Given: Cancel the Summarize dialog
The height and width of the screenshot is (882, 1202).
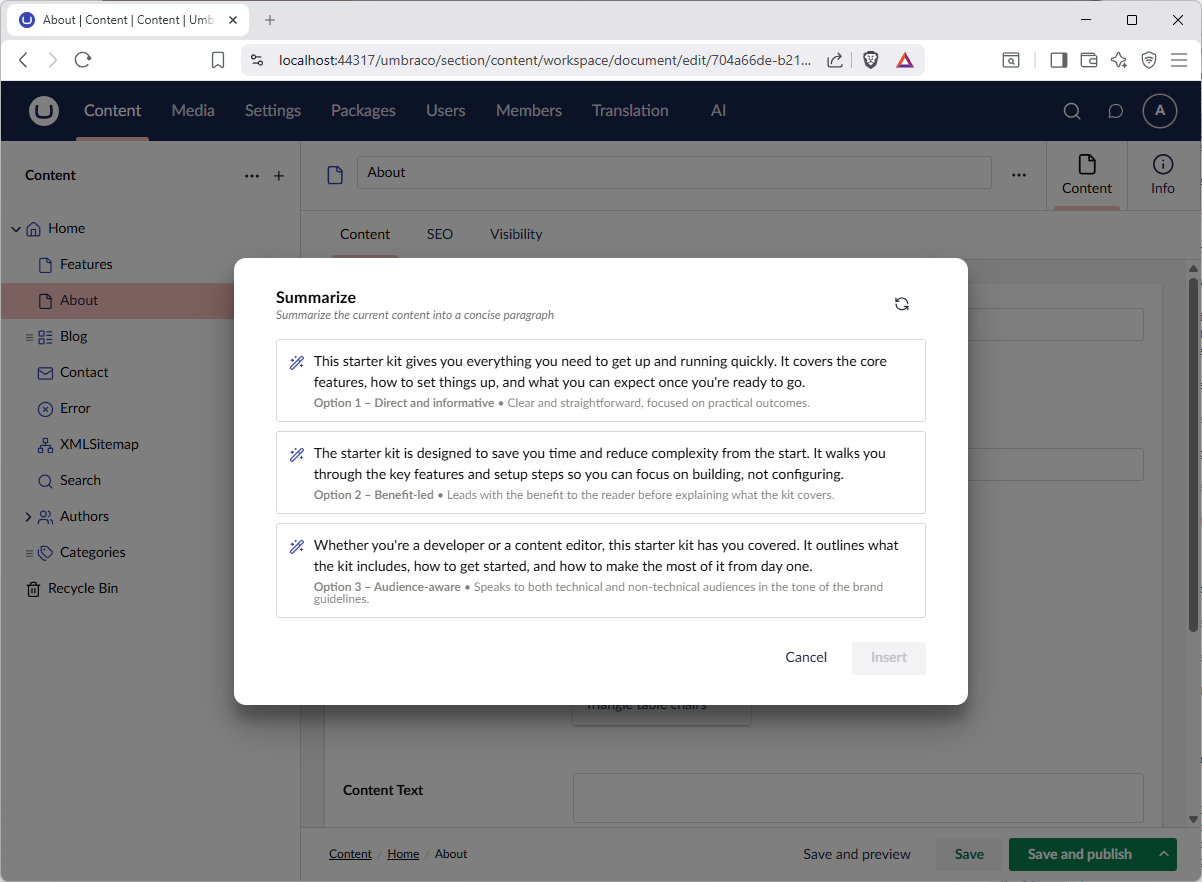Looking at the screenshot, I should coord(806,657).
